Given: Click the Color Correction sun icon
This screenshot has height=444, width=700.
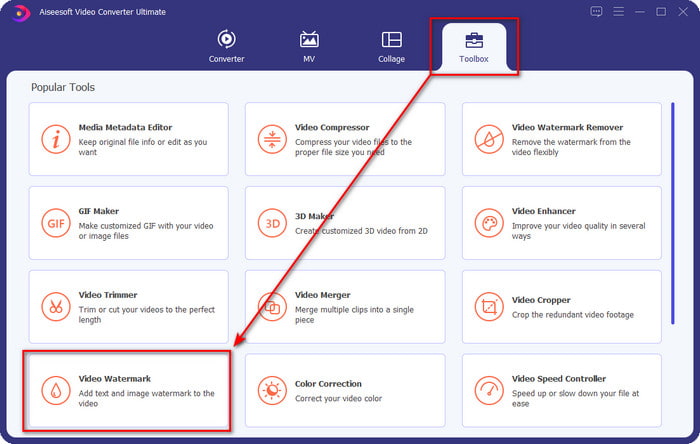Looking at the screenshot, I should [272, 390].
